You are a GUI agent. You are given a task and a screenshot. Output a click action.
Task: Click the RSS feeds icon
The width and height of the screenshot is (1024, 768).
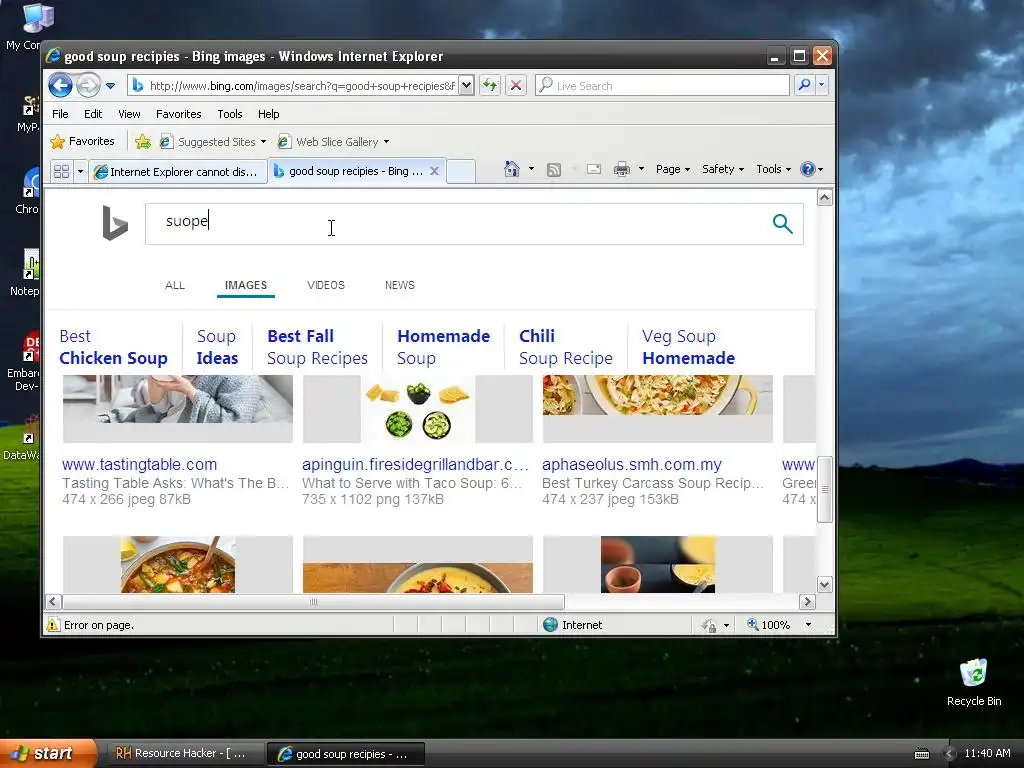point(554,170)
